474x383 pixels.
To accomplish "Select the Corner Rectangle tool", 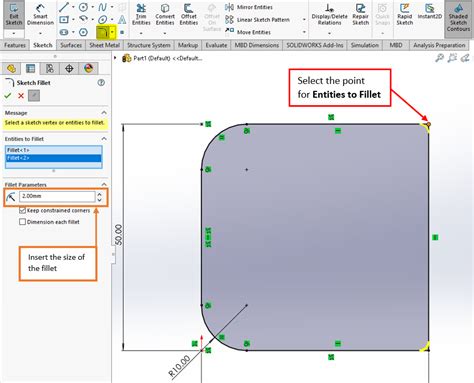I will pyautogui.click(x=64, y=20).
